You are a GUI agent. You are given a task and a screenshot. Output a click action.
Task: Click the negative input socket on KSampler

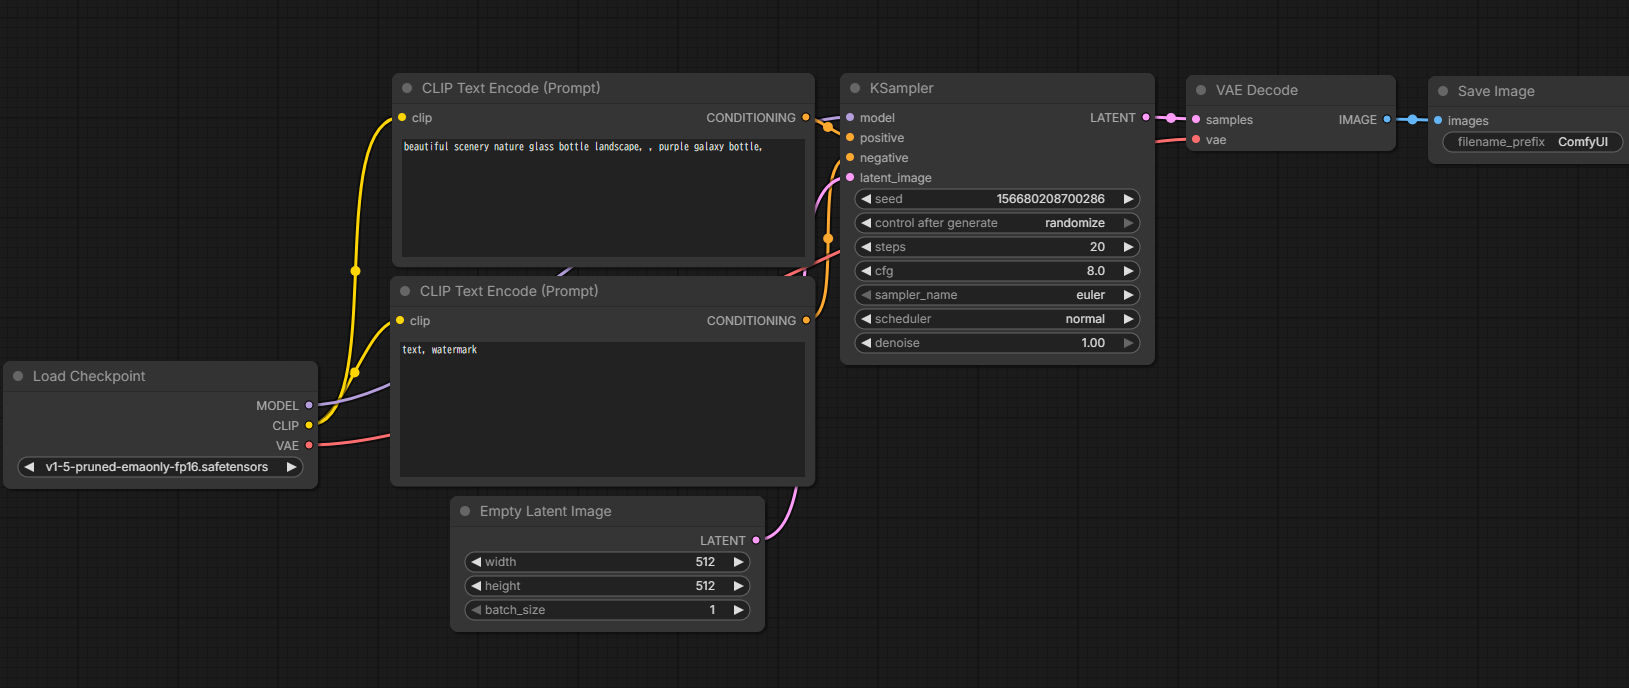coord(850,158)
